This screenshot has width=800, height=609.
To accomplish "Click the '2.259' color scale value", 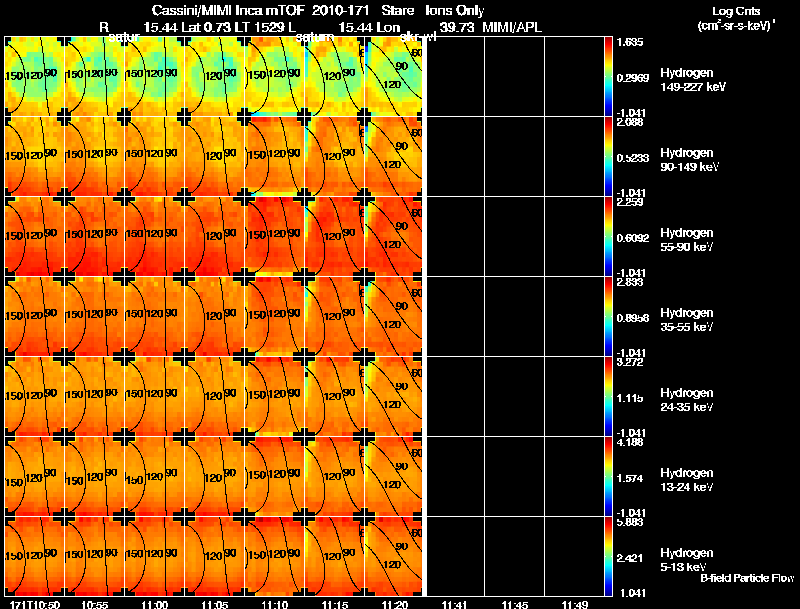I will coord(630,202).
